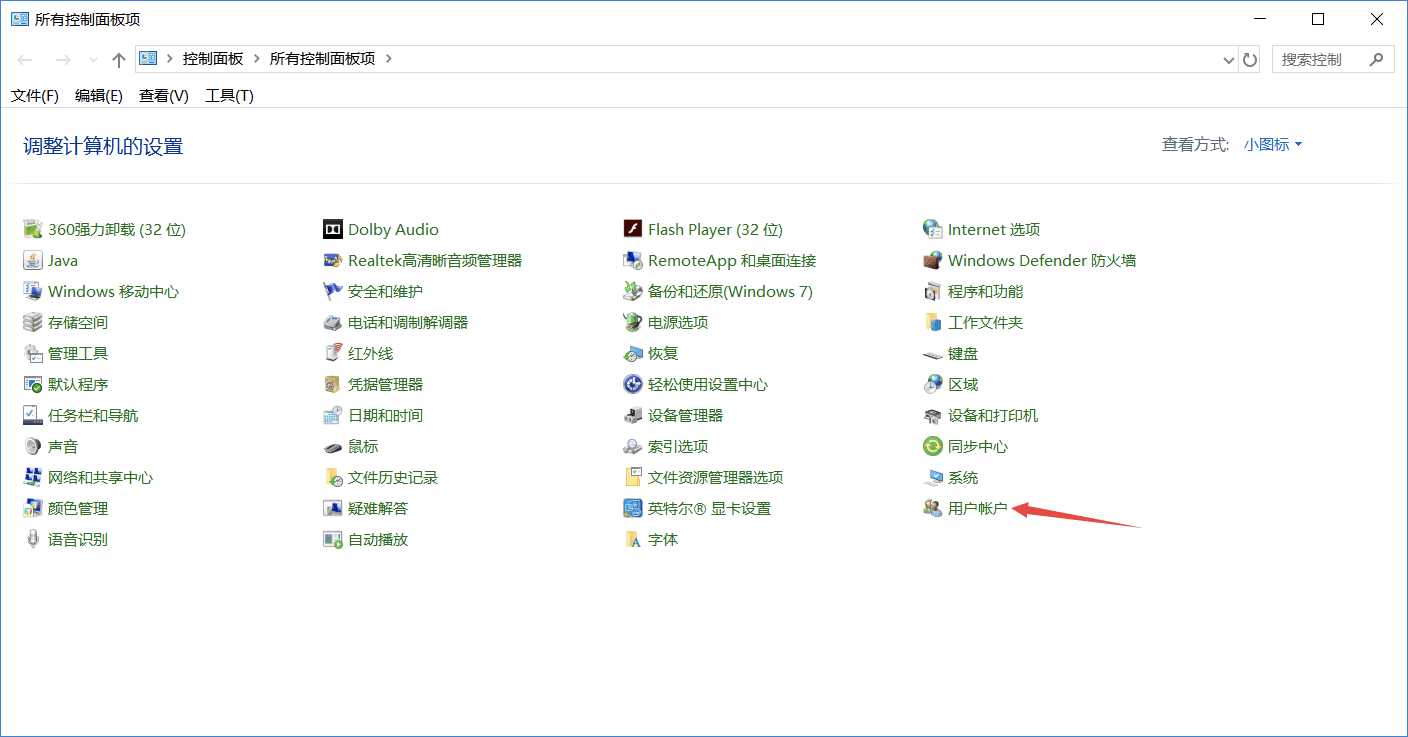
Task: Click the Flash Player icon
Action: coord(632,229)
